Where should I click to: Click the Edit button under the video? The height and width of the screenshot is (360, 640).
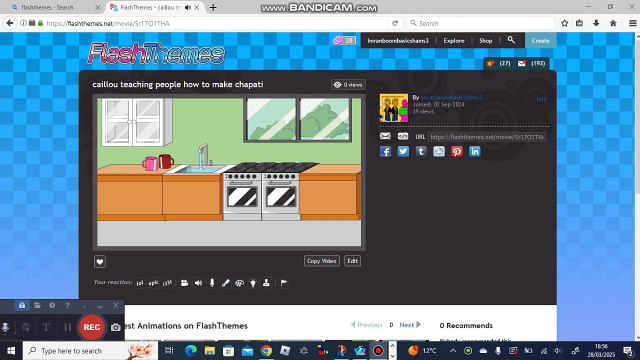[353, 261]
